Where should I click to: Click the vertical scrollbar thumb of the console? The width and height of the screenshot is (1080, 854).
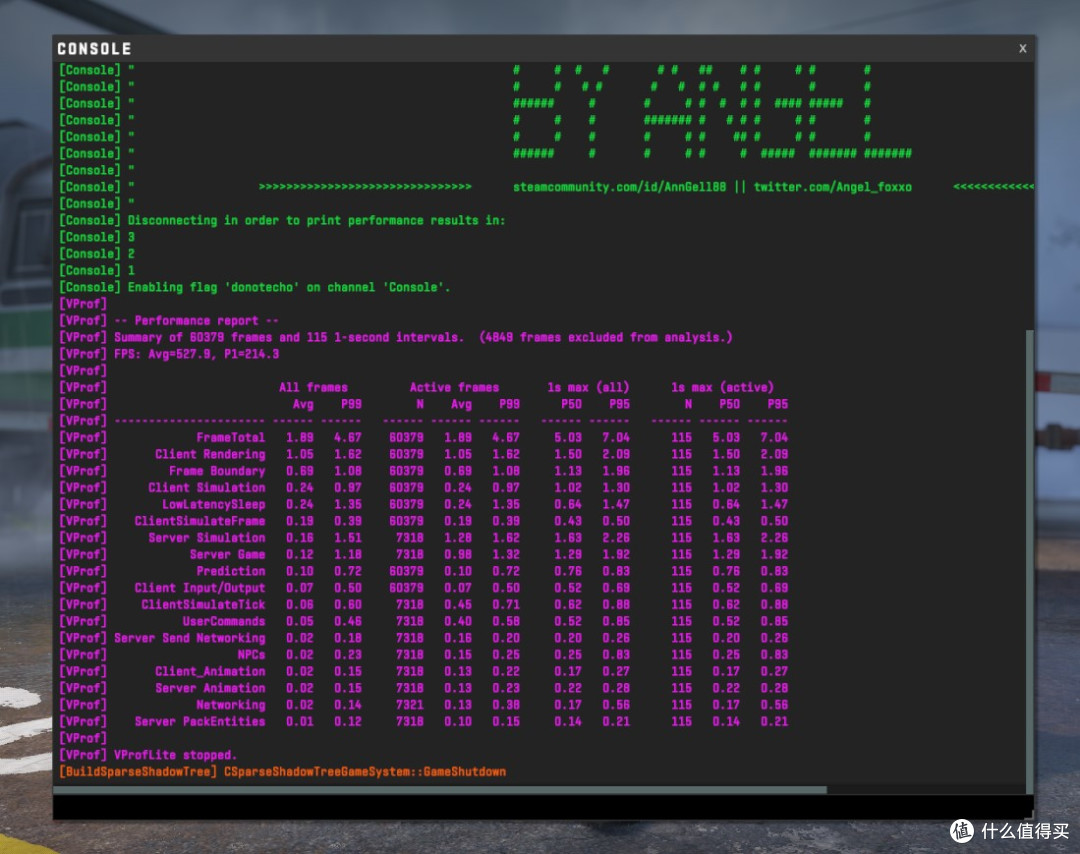tap(1030, 562)
